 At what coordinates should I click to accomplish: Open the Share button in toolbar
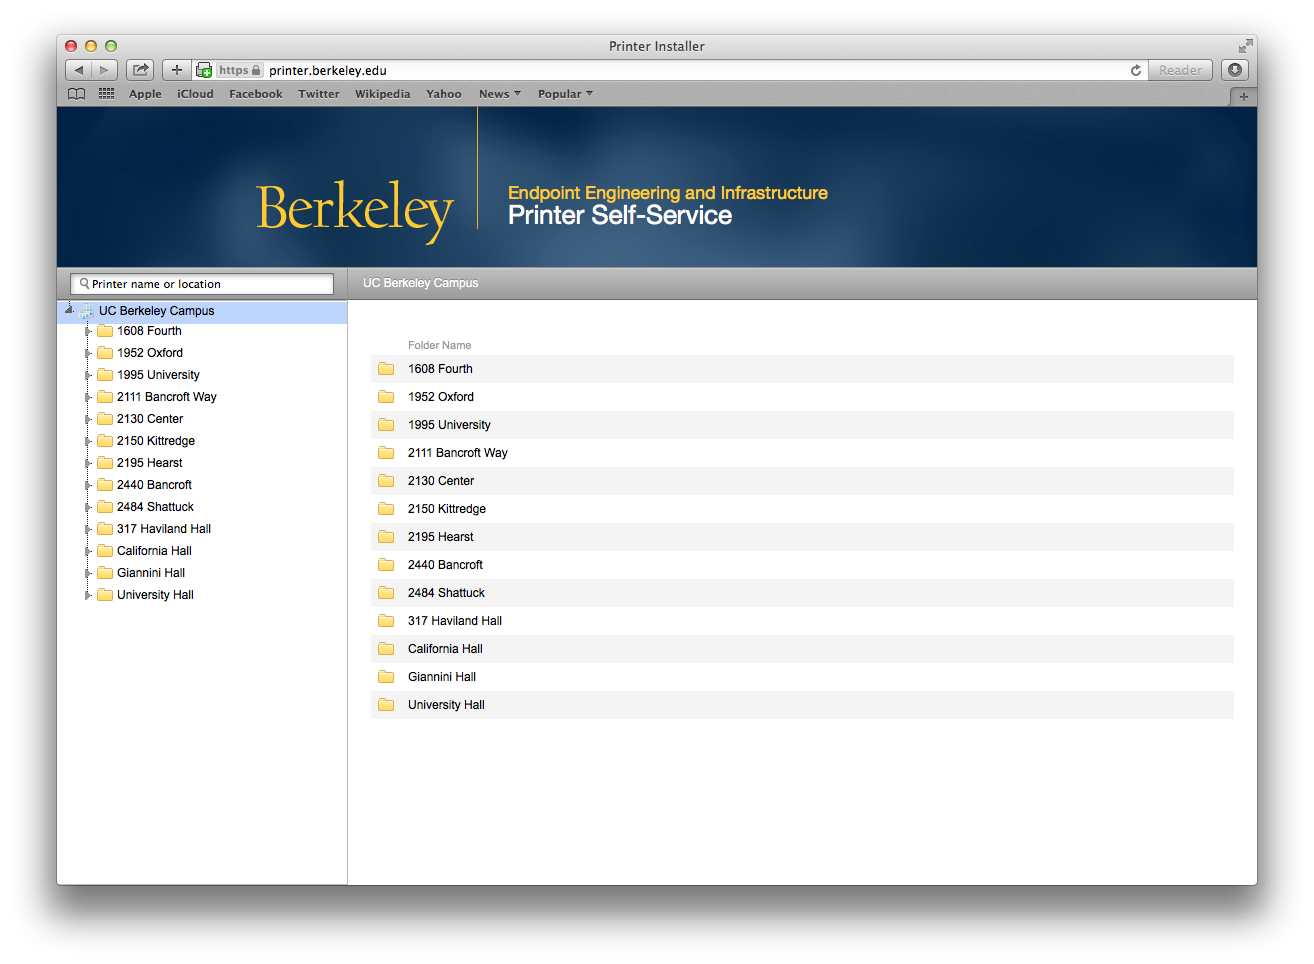pyautogui.click(x=141, y=70)
